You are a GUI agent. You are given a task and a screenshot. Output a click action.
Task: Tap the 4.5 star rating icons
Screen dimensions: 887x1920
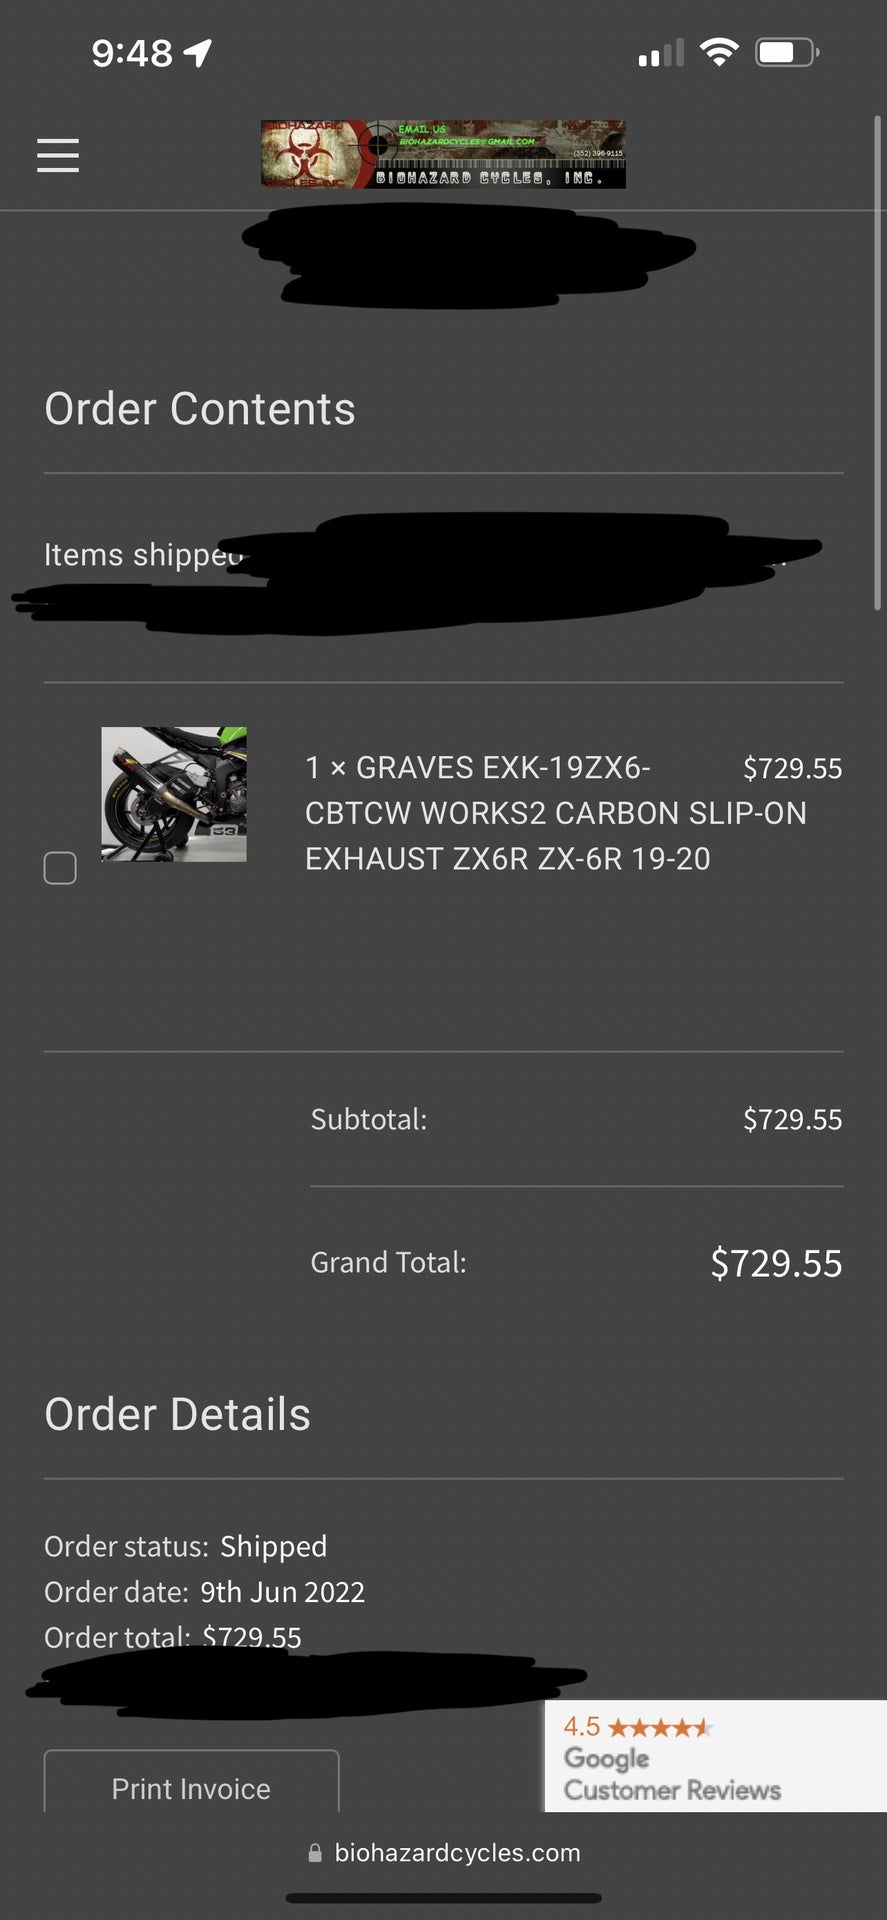[x=660, y=1727]
